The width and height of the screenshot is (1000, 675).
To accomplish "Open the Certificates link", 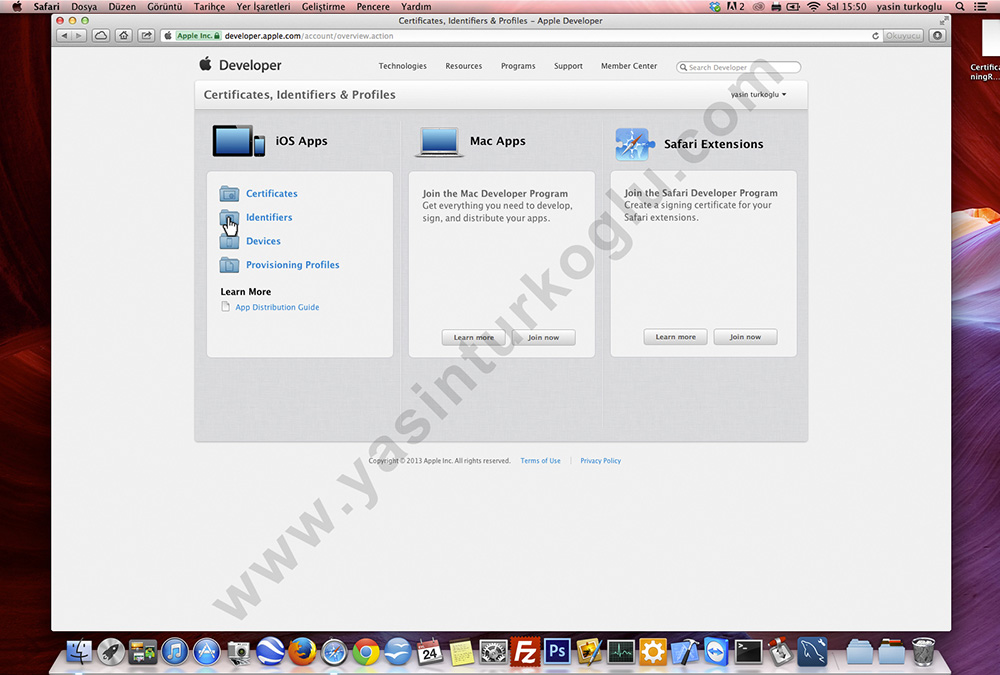I will (272, 193).
